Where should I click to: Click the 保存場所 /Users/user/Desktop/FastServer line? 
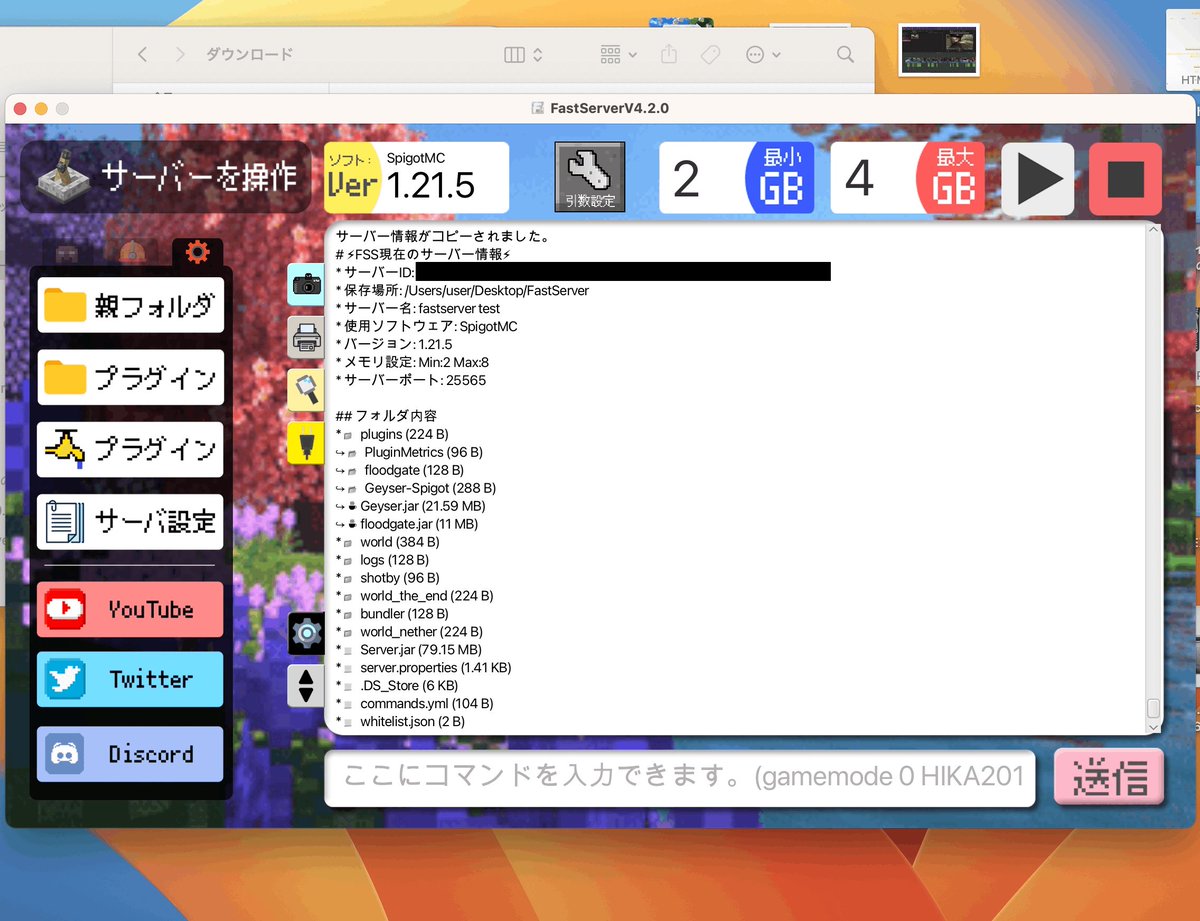[x=462, y=290]
